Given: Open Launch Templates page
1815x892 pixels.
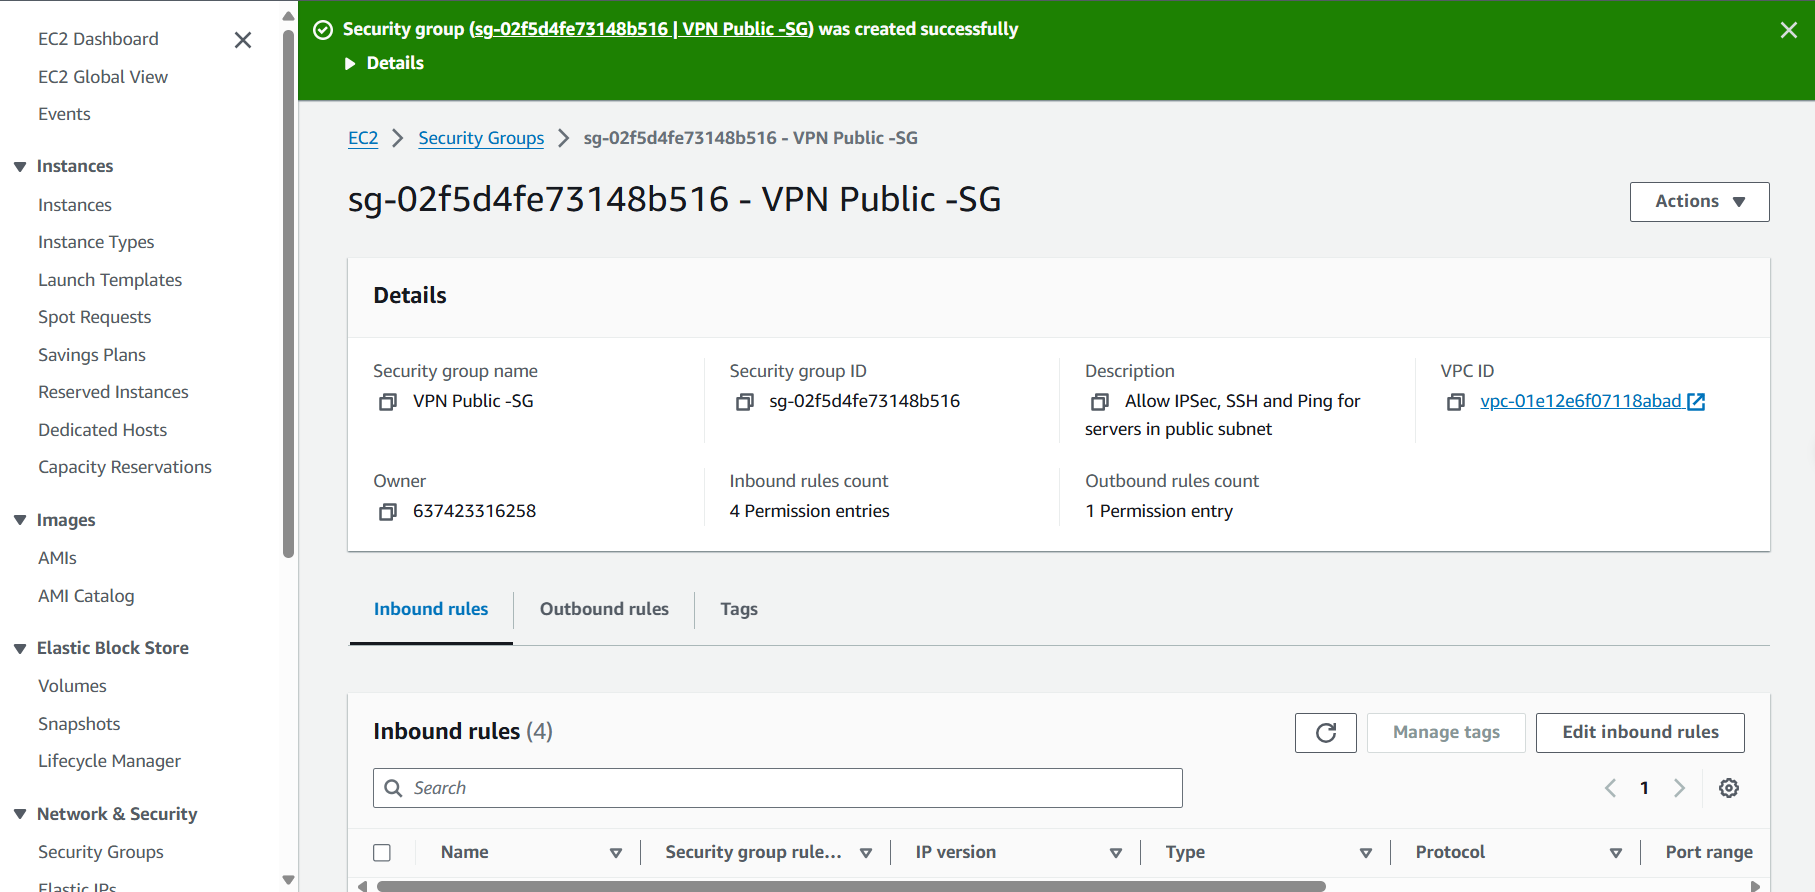Looking at the screenshot, I should [x=110, y=280].
